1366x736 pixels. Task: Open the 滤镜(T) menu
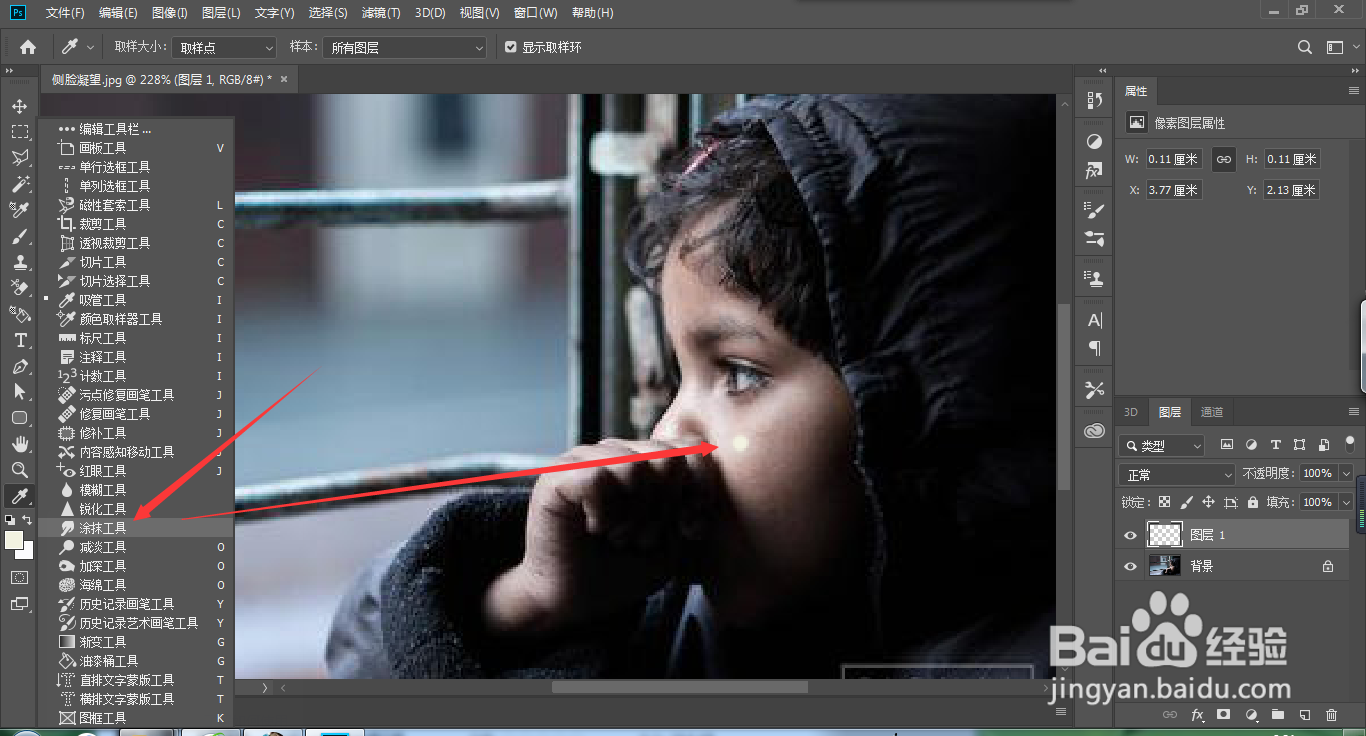point(381,13)
